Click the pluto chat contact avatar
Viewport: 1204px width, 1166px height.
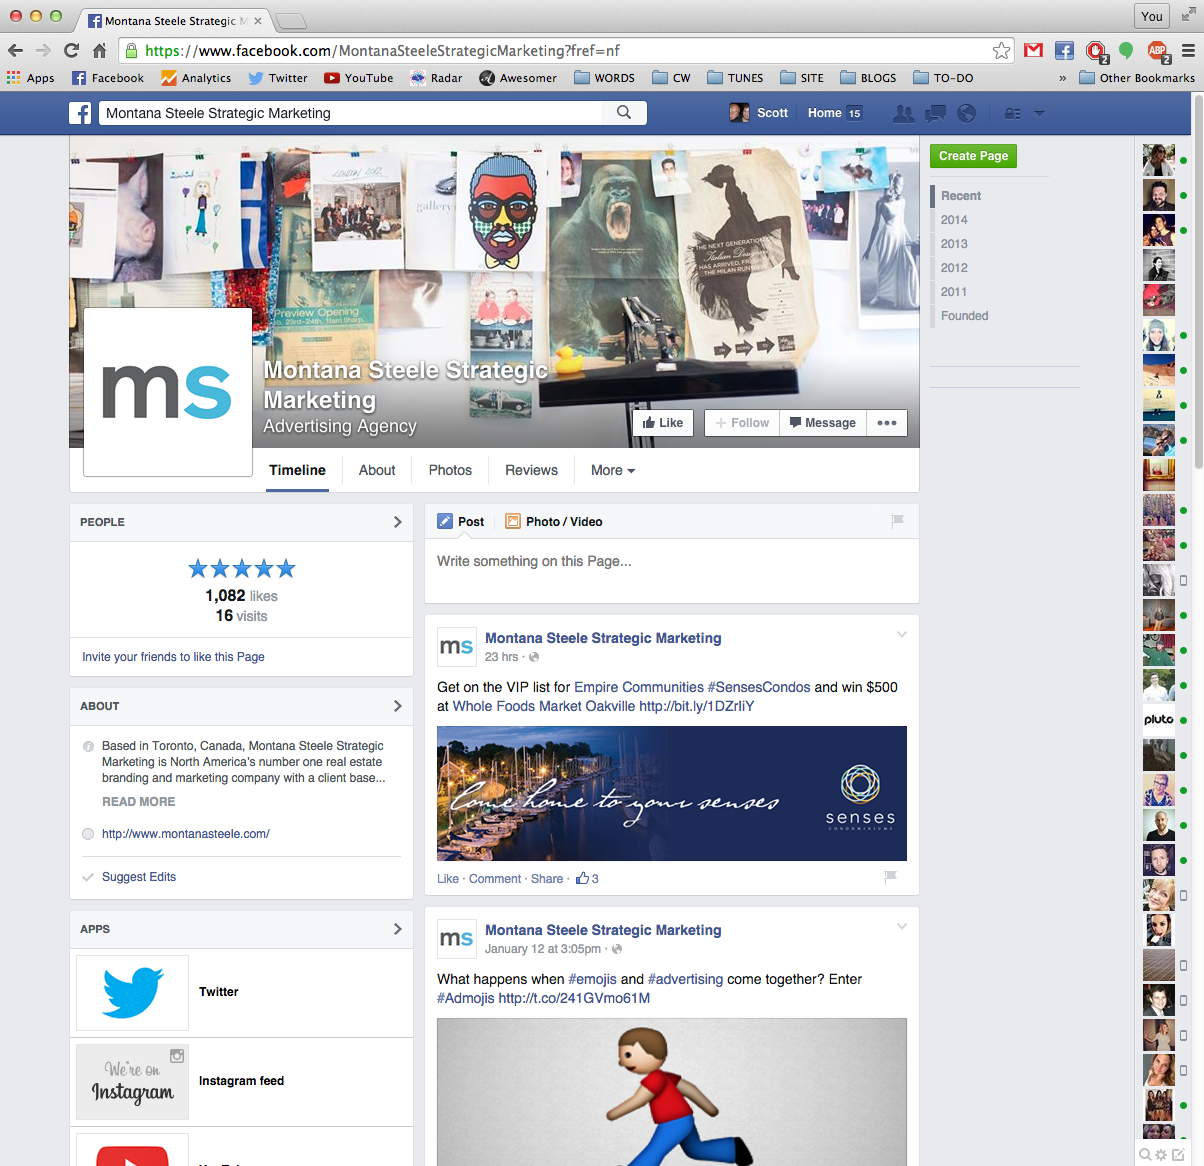point(1159,720)
